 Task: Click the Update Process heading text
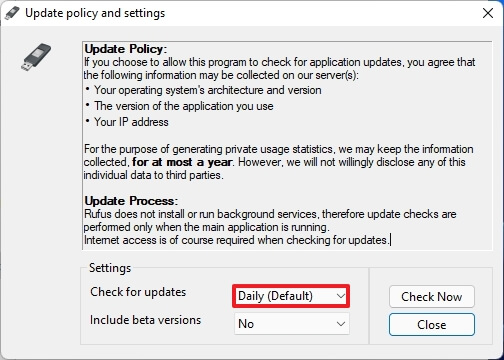coord(131,201)
